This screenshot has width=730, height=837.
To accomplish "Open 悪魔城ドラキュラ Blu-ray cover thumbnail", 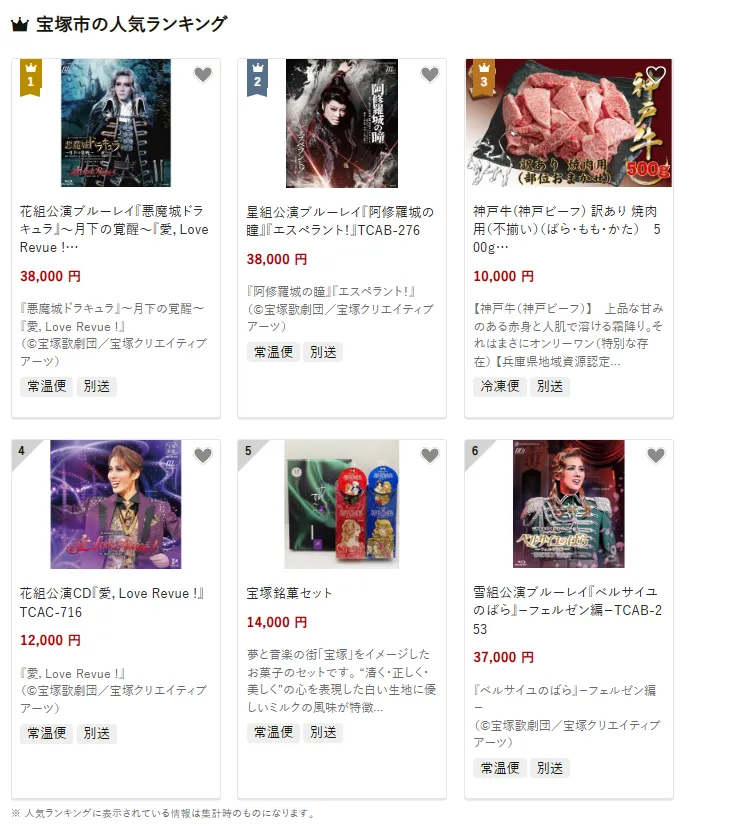I will point(116,123).
